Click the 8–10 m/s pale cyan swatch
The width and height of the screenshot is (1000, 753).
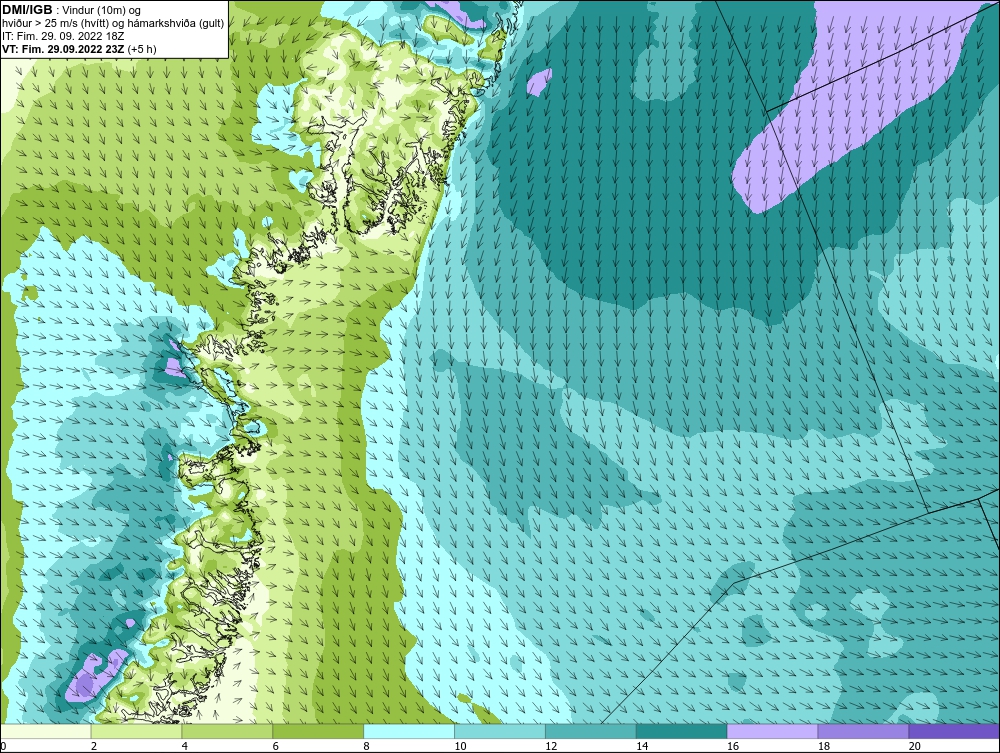(x=409, y=731)
